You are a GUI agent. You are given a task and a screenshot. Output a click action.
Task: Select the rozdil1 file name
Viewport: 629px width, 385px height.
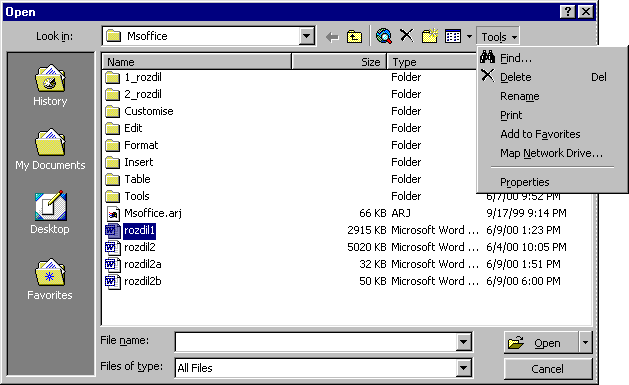click(x=140, y=231)
